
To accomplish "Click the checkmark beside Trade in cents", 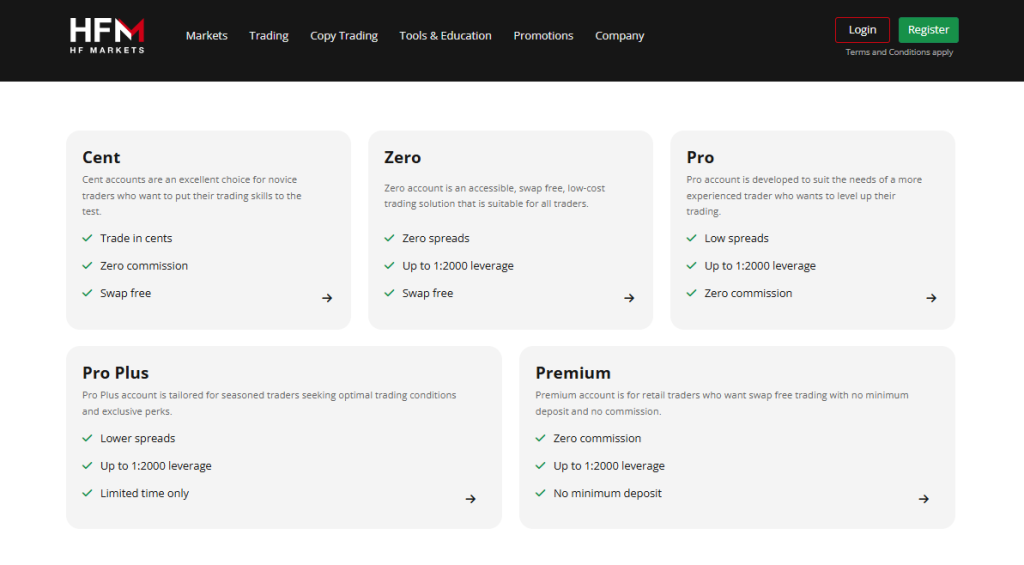I will click(x=88, y=238).
